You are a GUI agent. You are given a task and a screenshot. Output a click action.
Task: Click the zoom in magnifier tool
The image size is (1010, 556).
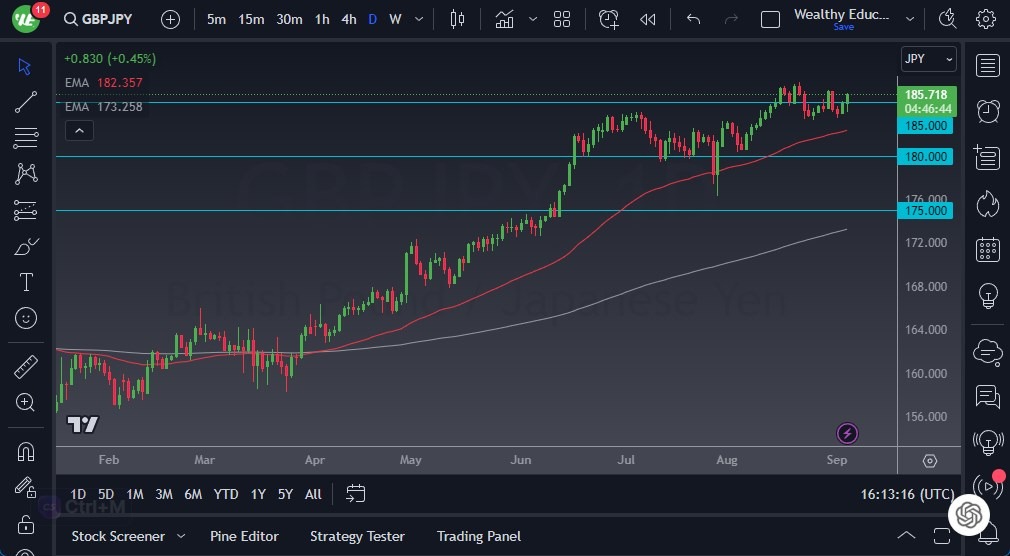click(26, 402)
